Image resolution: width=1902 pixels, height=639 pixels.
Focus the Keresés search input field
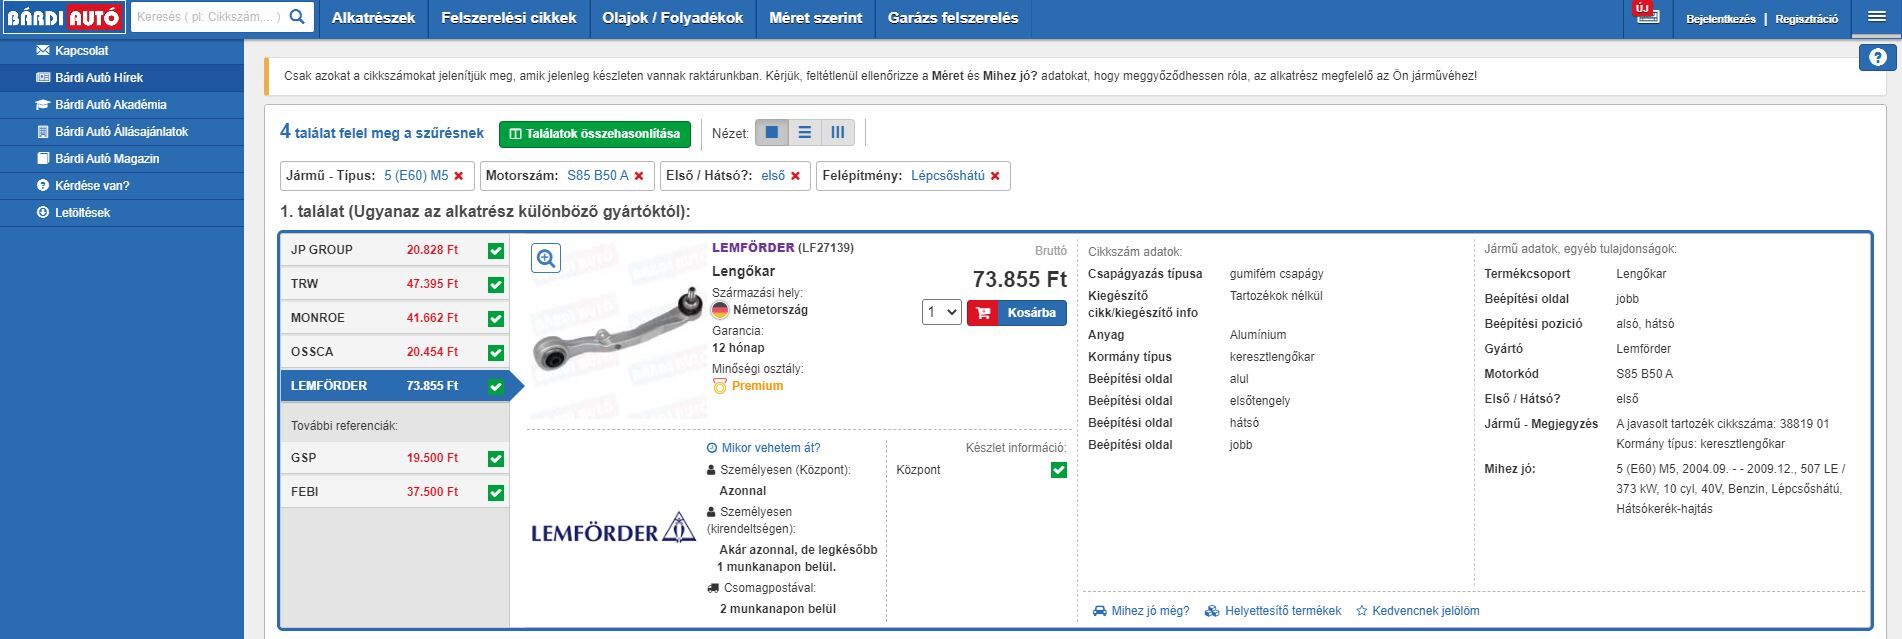coord(209,17)
